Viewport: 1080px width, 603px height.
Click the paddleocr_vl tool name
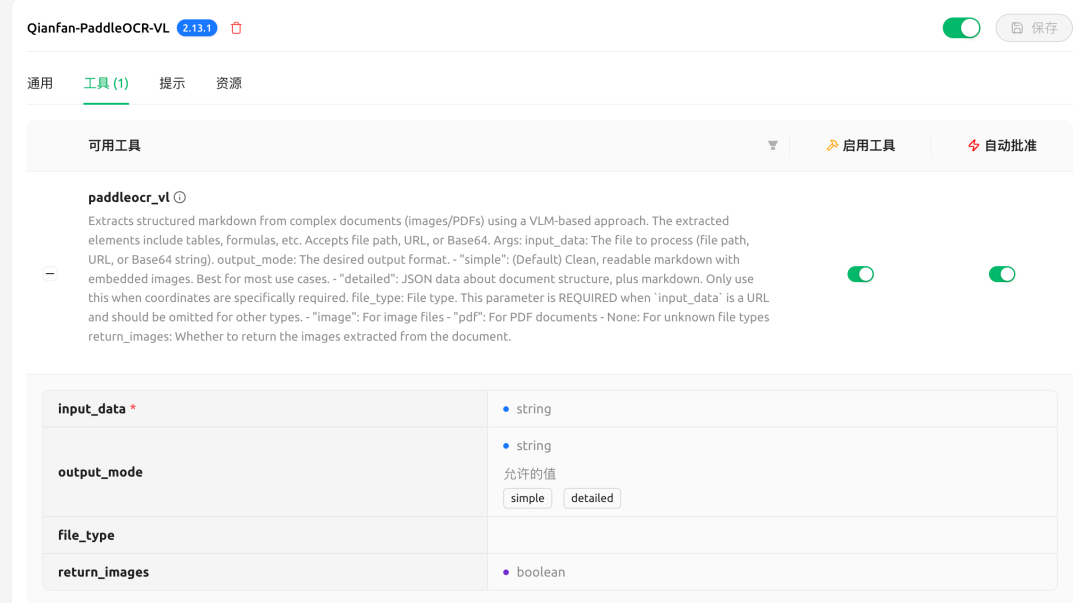coord(129,198)
